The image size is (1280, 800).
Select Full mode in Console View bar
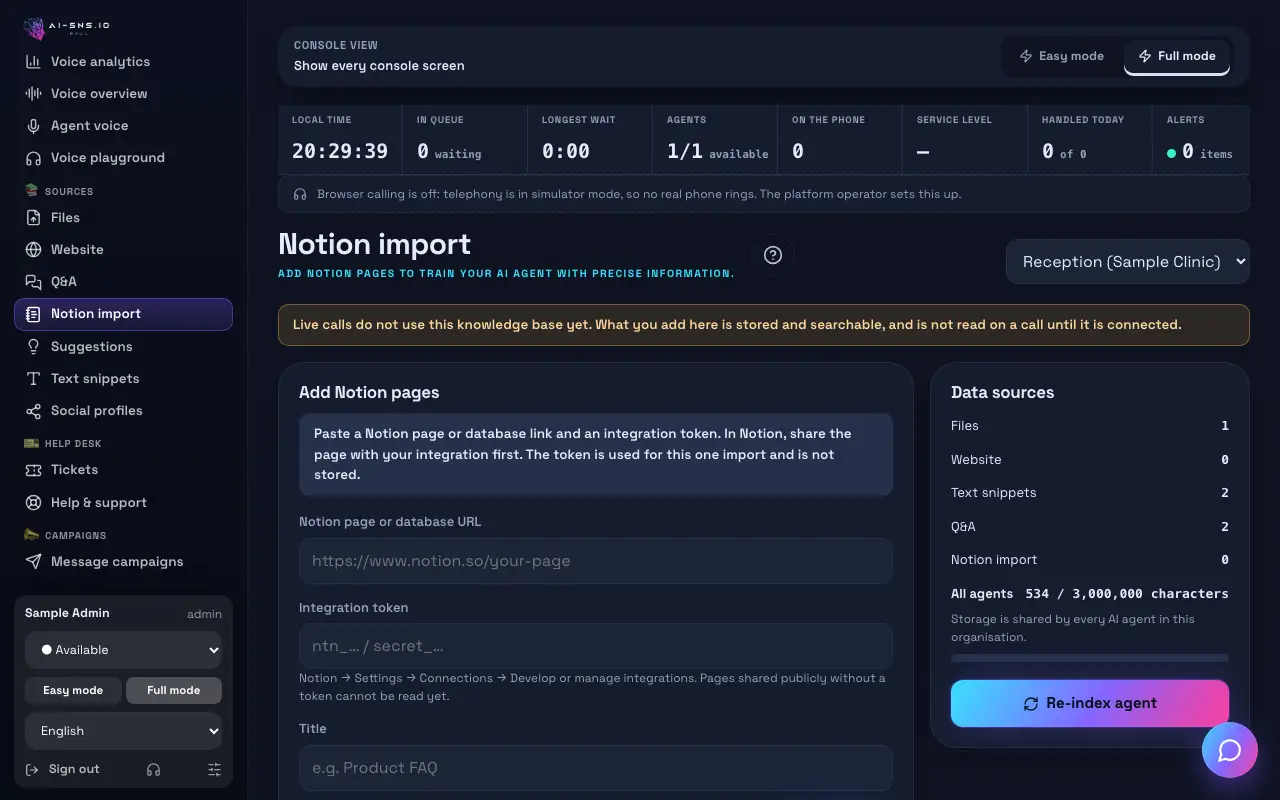(x=1177, y=56)
